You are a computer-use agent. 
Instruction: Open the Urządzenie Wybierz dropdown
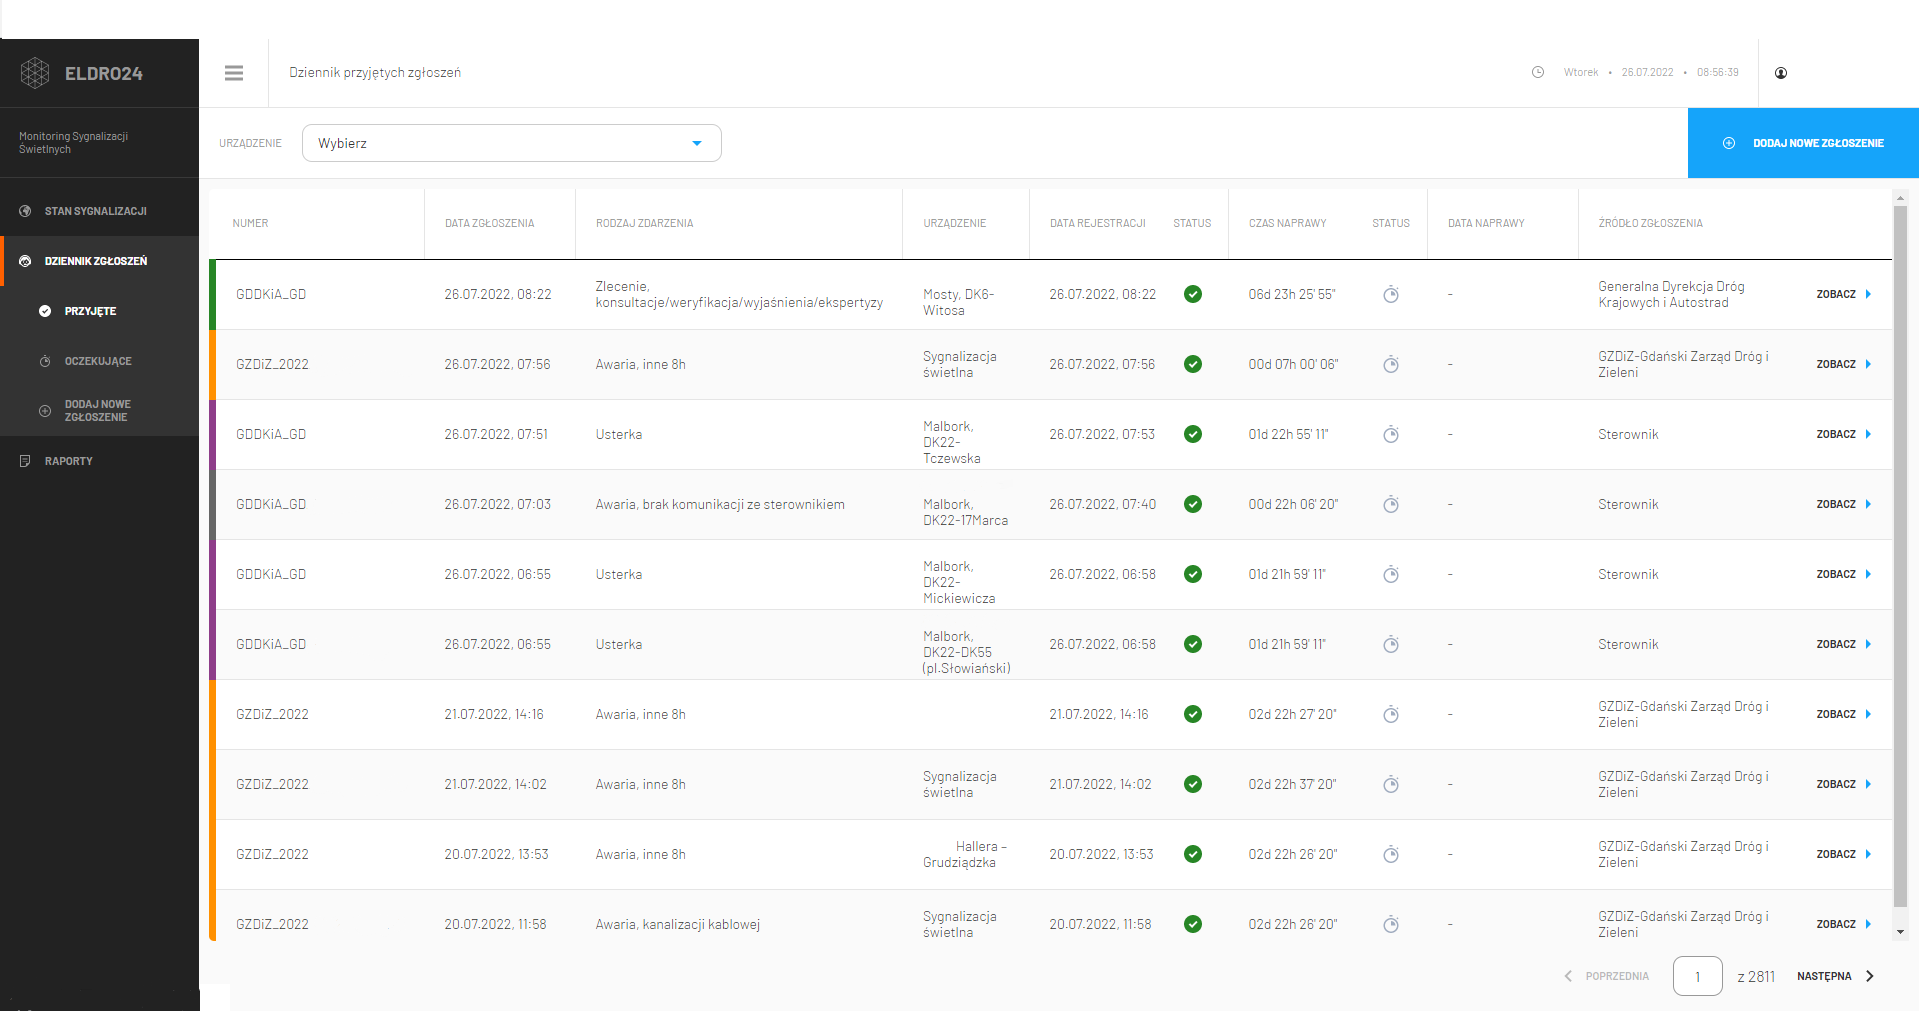point(511,143)
